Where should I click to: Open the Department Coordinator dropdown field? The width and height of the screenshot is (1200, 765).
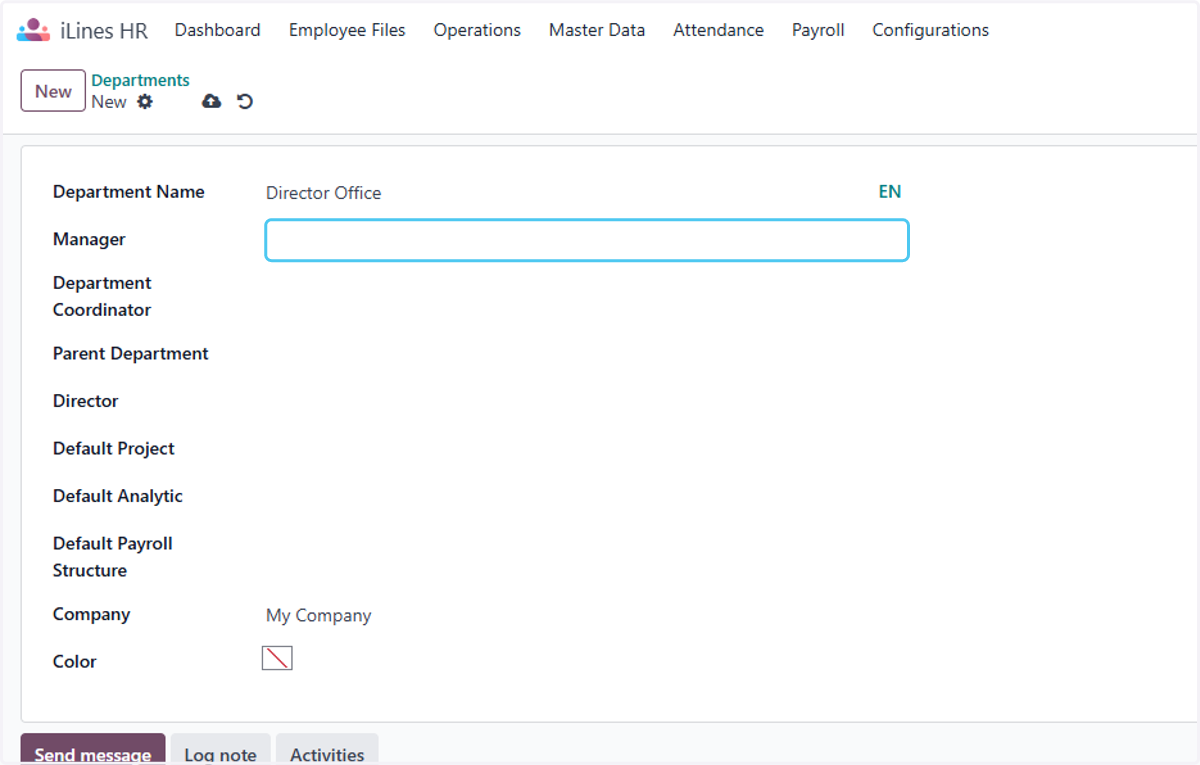[x=587, y=296]
